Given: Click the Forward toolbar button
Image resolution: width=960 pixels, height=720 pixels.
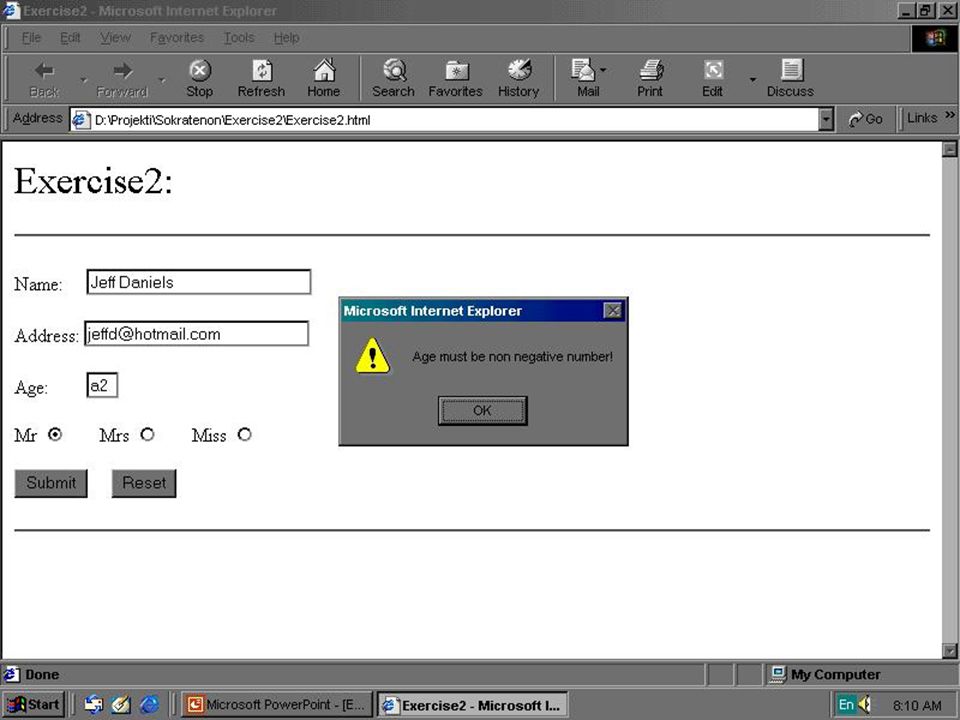Looking at the screenshot, I should point(122,79).
